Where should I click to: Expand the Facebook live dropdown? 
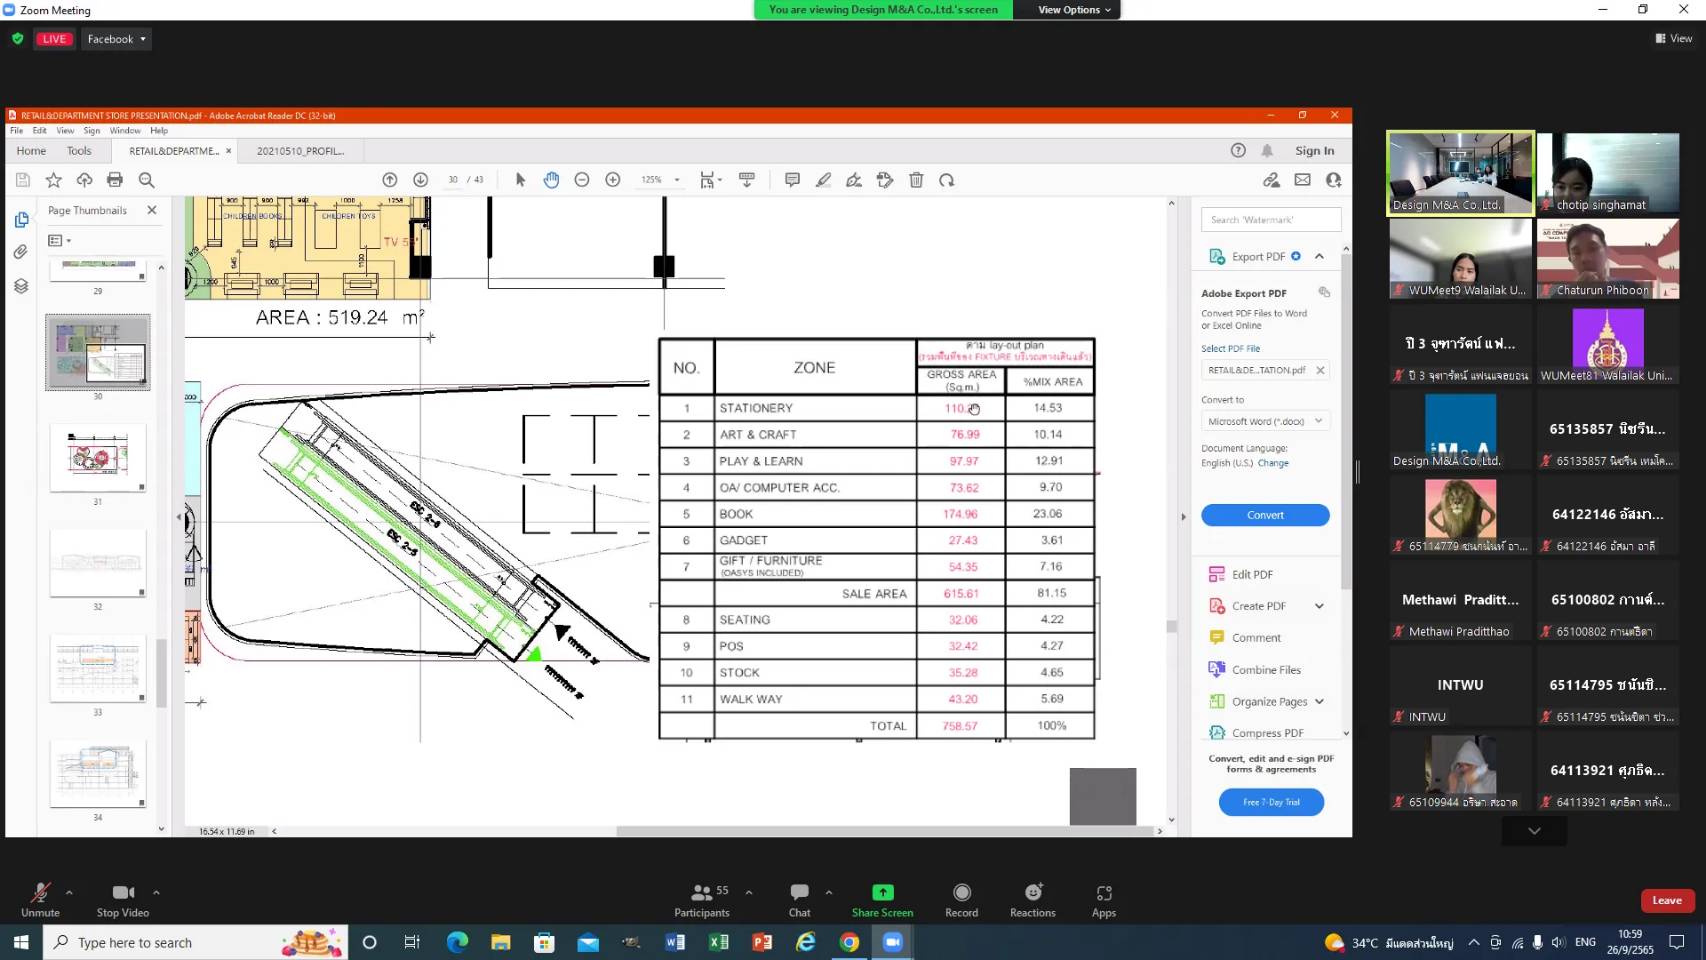pos(116,39)
